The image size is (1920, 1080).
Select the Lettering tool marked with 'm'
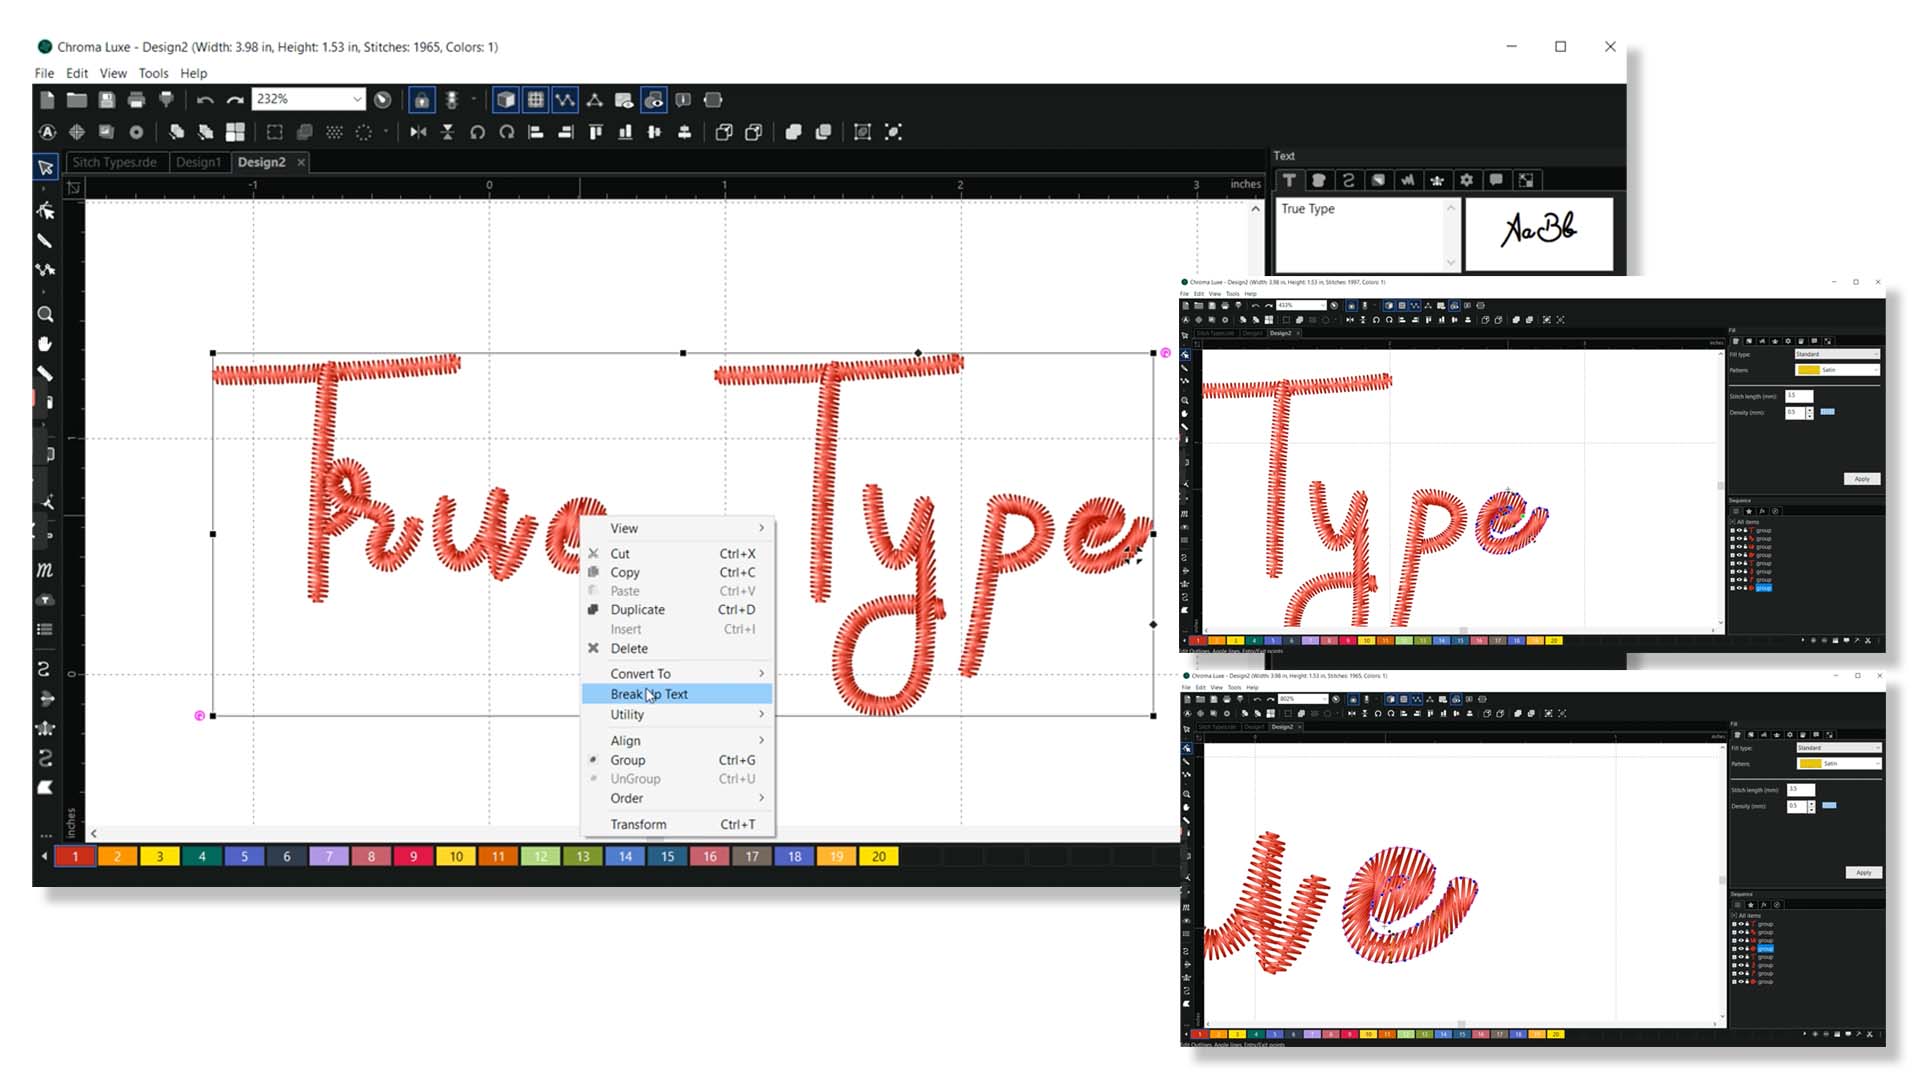coord(44,572)
